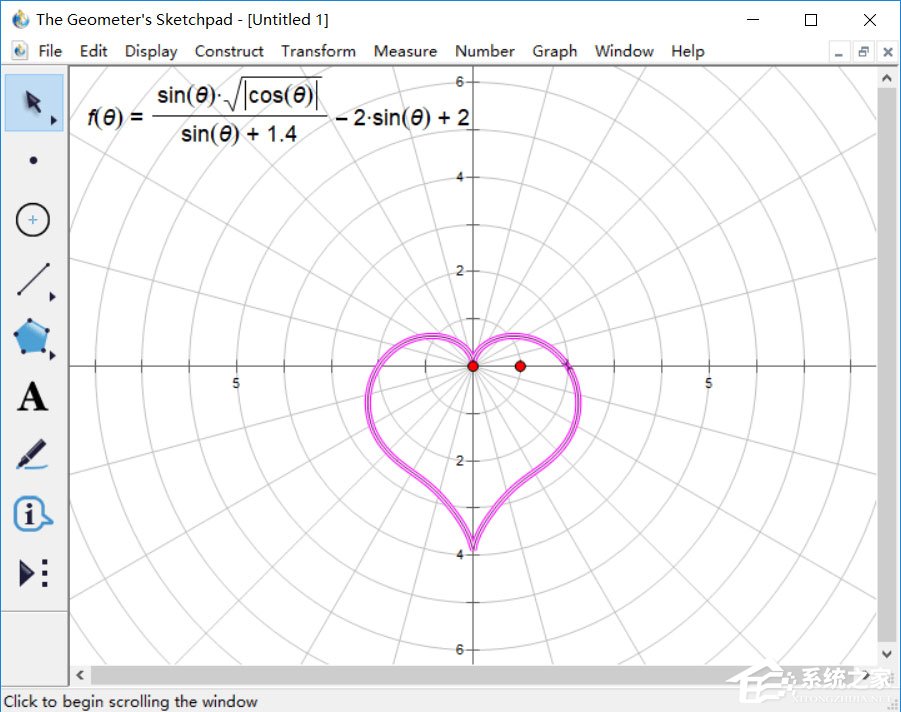Click the vertical scrollbar up arrow
This screenshot has width=901, height=712.
(x=887, y=78)
